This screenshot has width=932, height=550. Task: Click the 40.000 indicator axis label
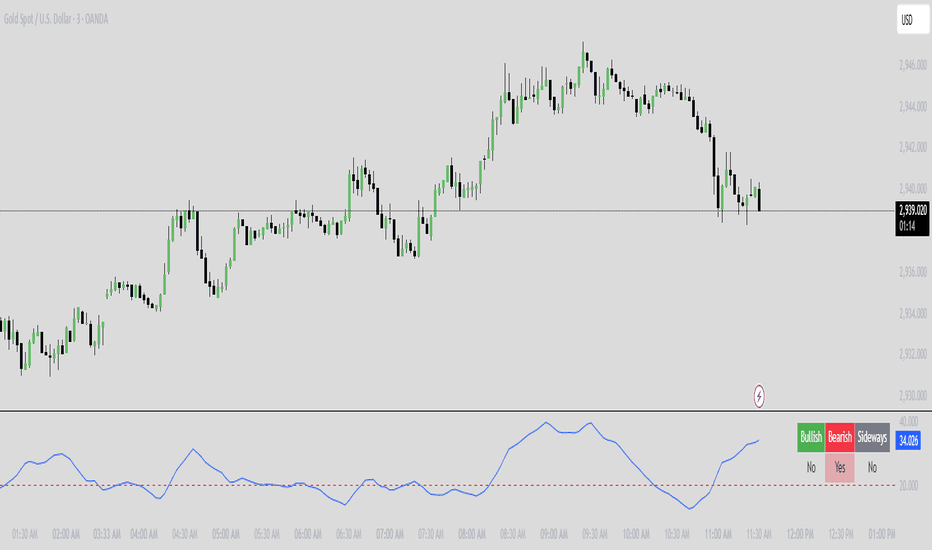[x=908, y=422]
